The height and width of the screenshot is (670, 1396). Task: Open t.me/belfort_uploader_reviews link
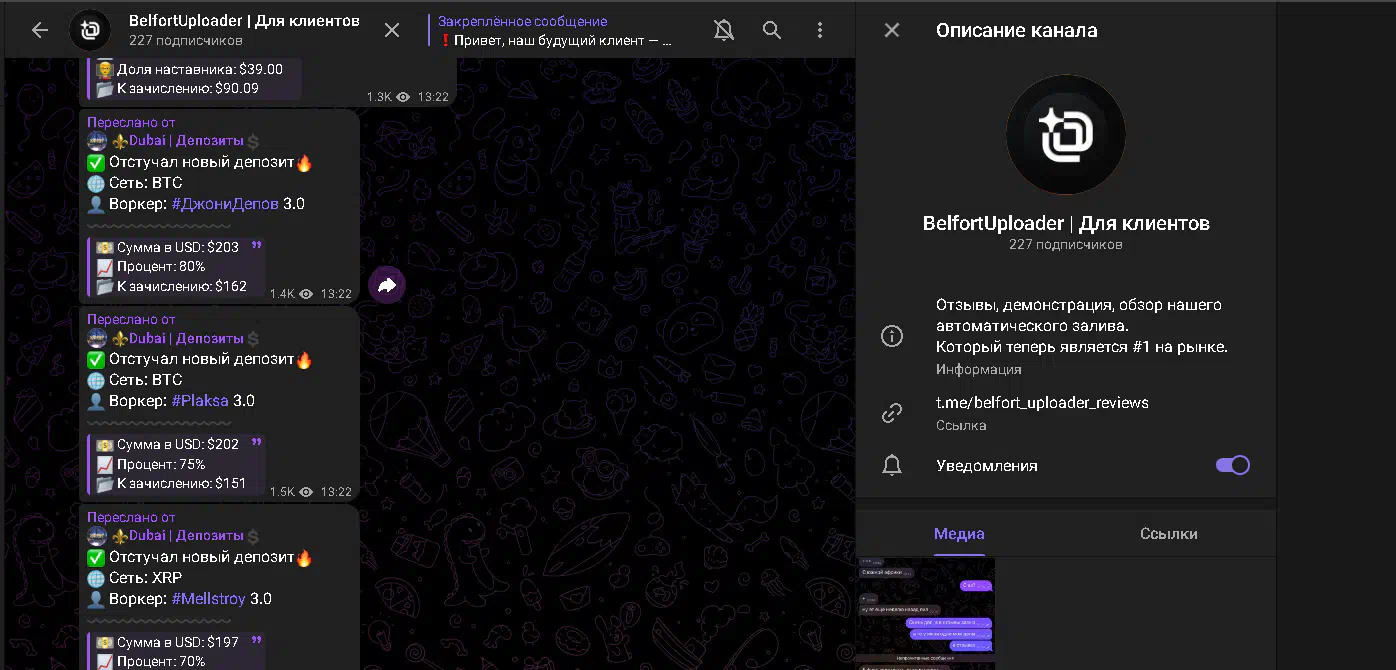click(1042, 403)
